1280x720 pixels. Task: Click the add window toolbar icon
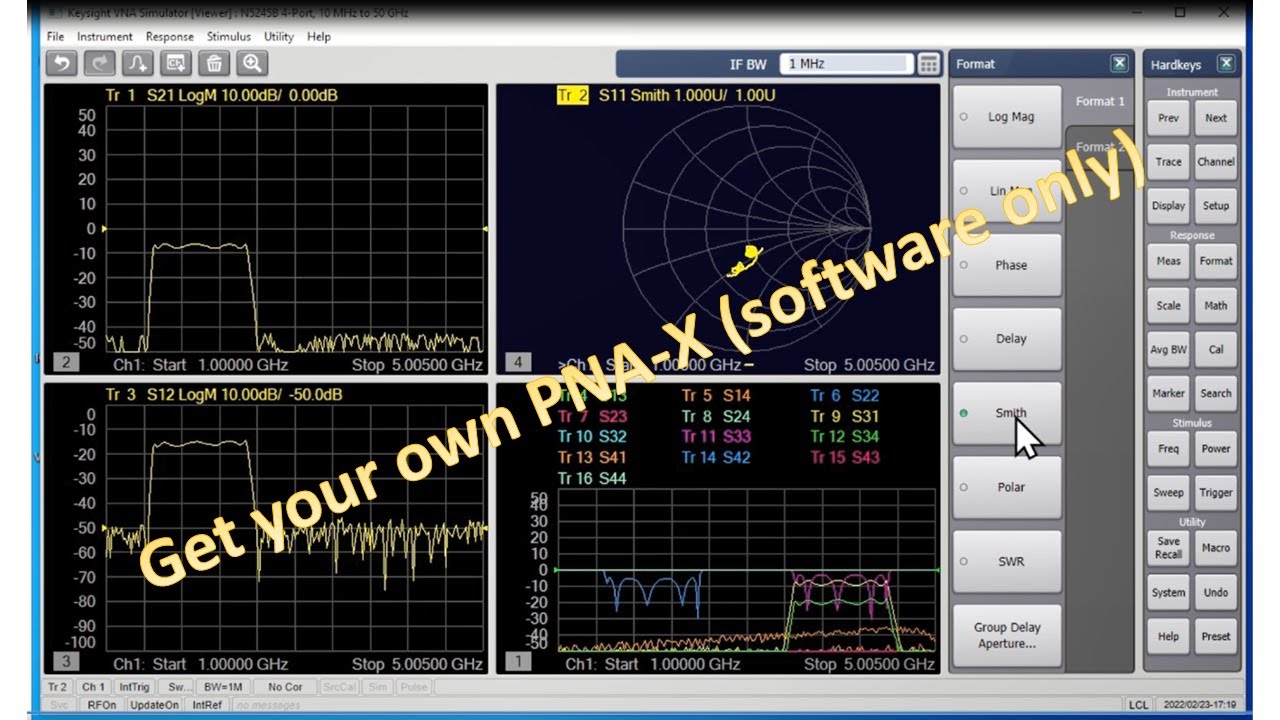176,63
